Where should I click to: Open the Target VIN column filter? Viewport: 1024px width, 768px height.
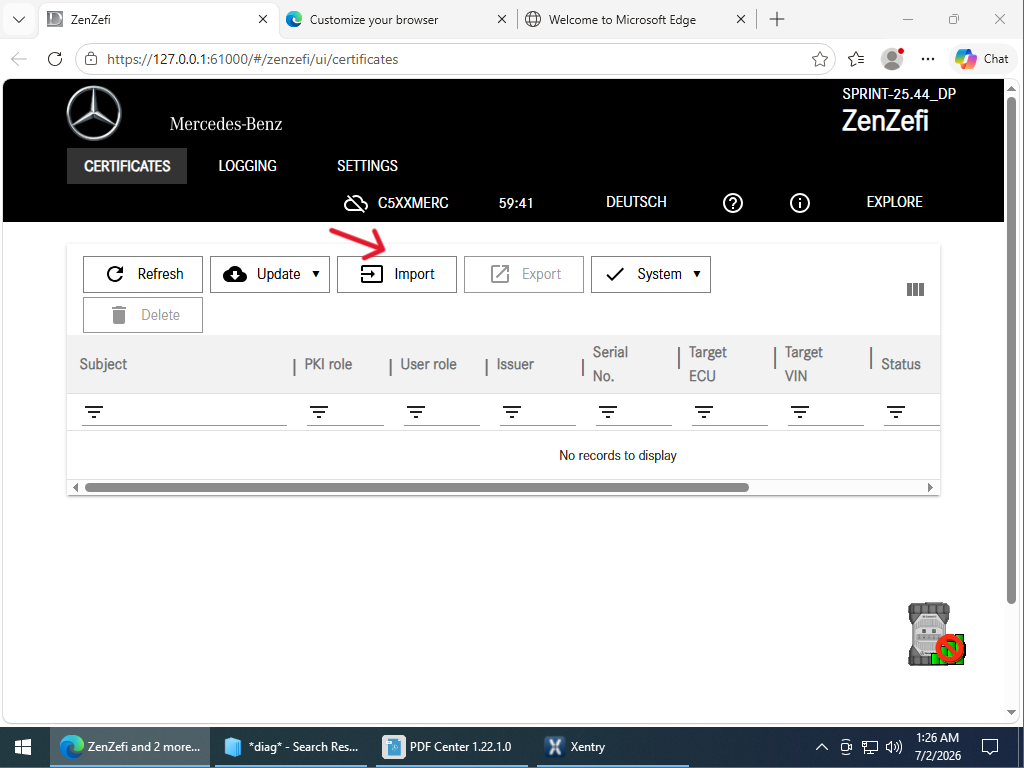tap(800, 412)
